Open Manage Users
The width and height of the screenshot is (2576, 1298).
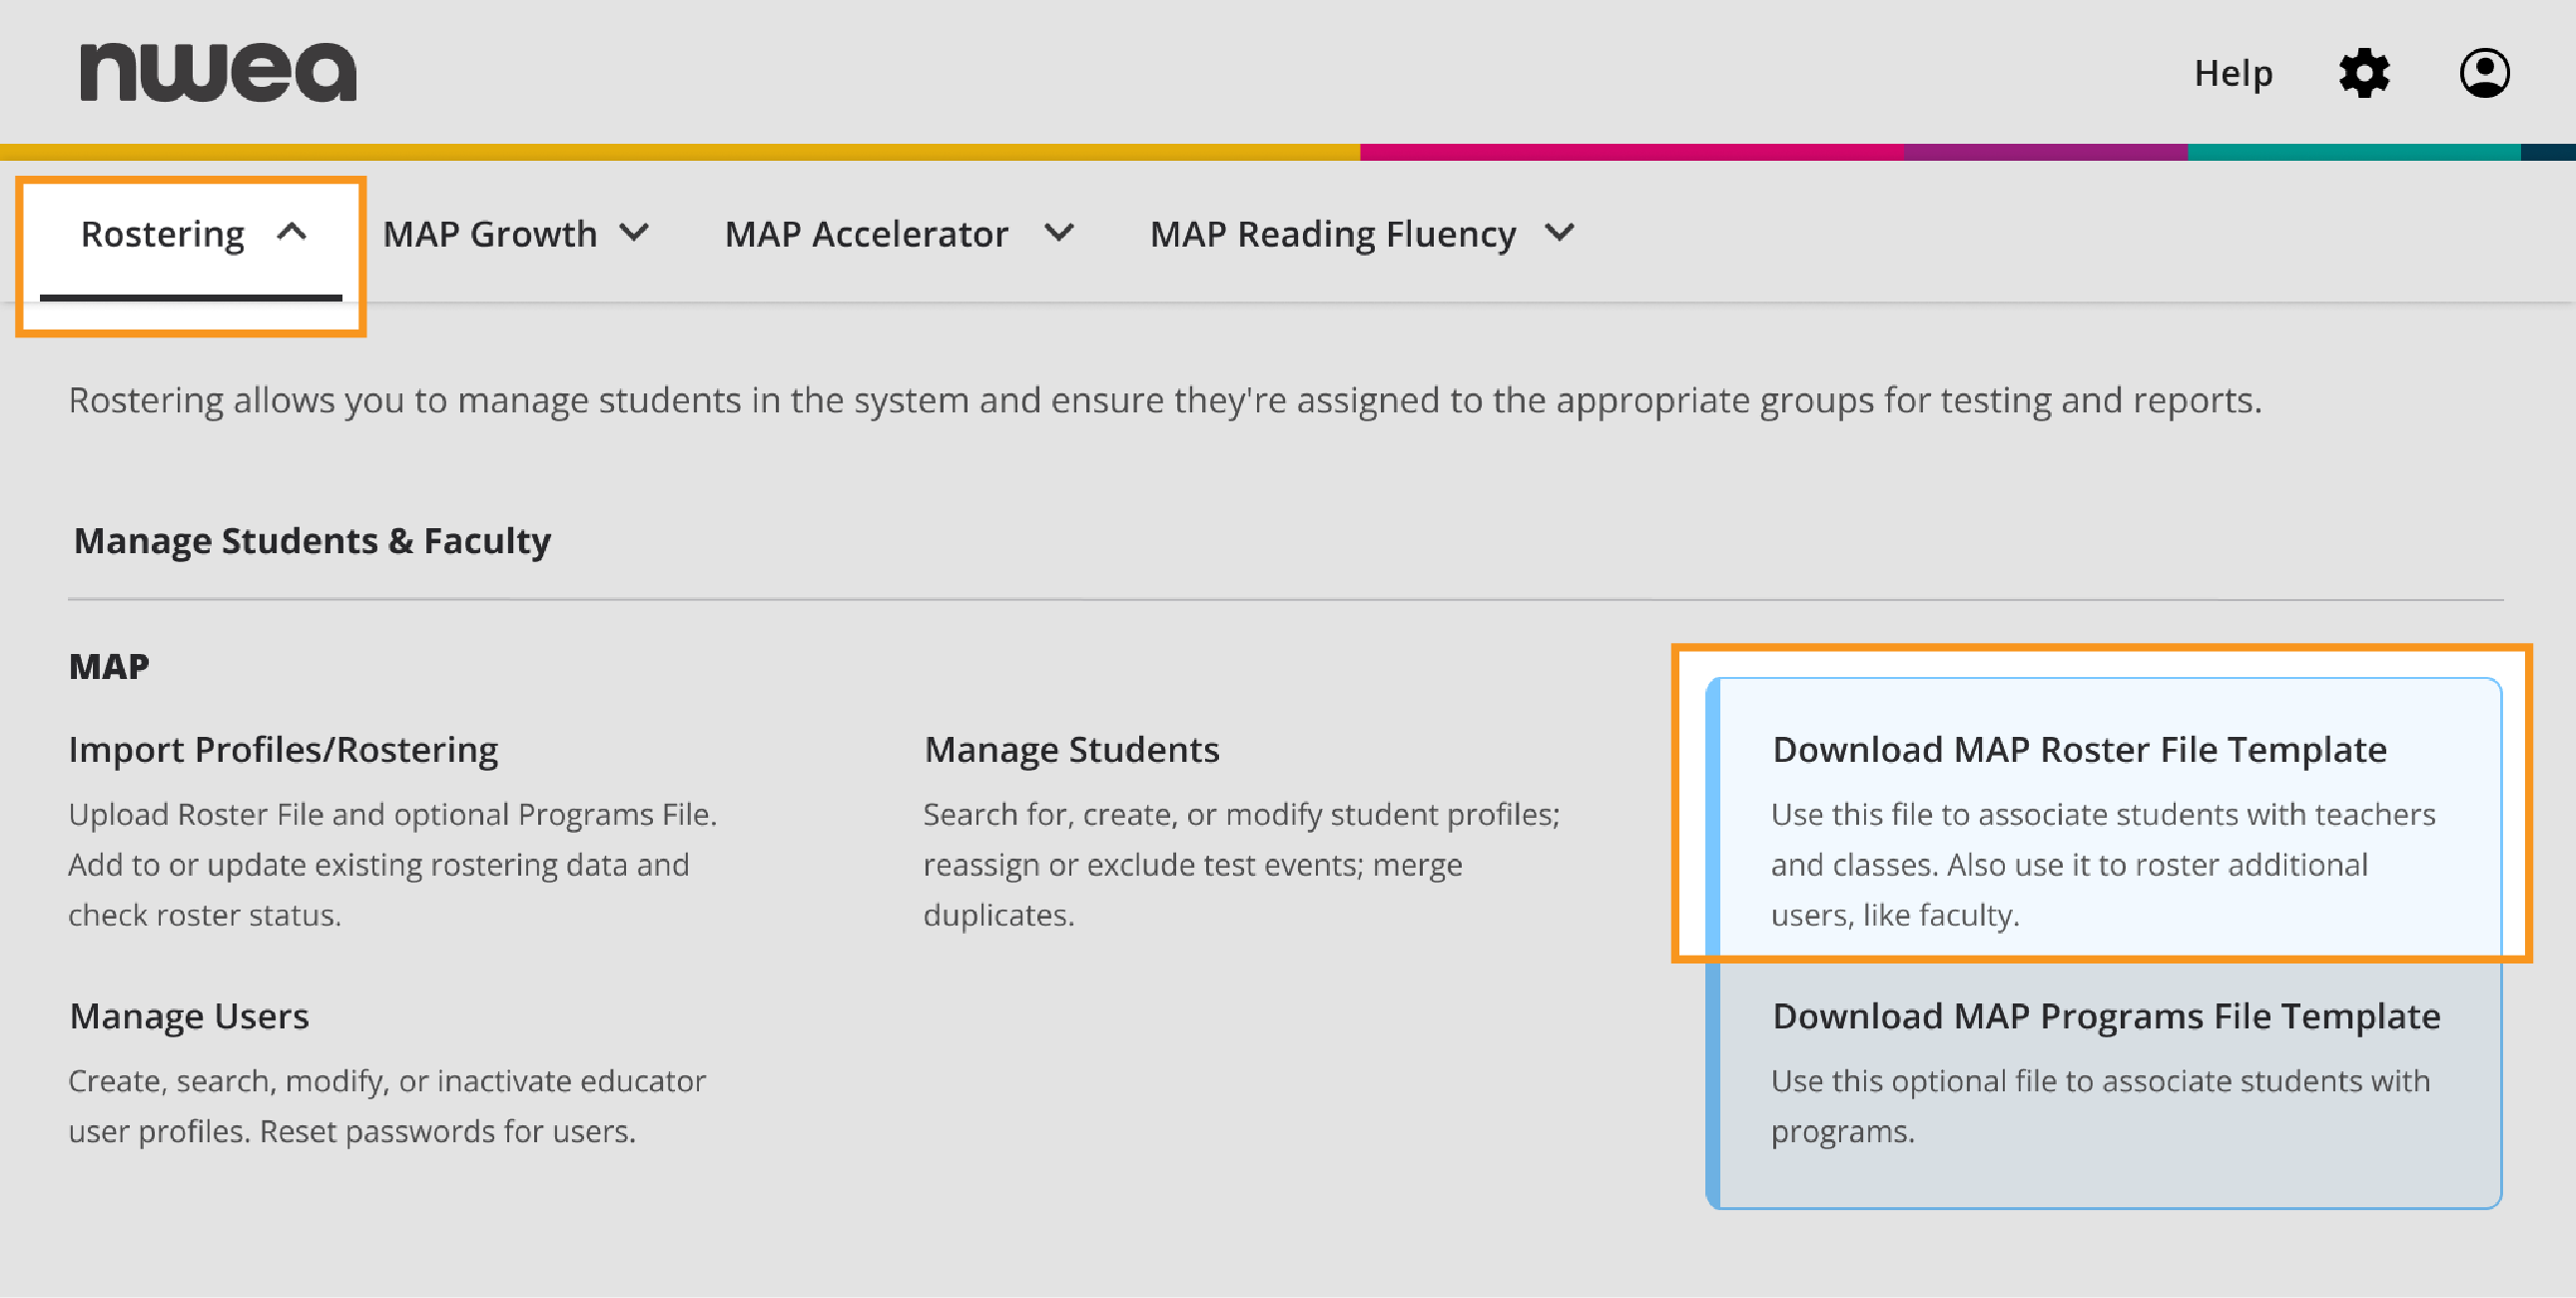pyautogui.click(x=189, y=1016)
